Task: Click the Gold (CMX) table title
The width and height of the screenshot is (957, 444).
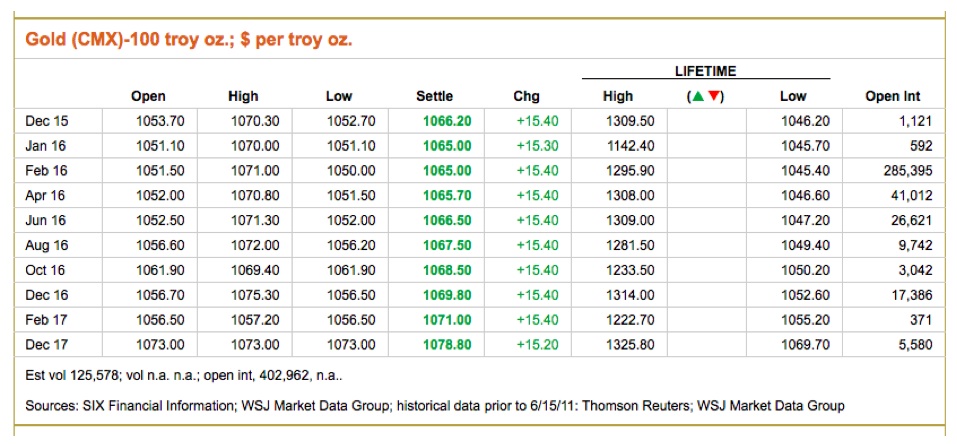Action: pos(188,40)
